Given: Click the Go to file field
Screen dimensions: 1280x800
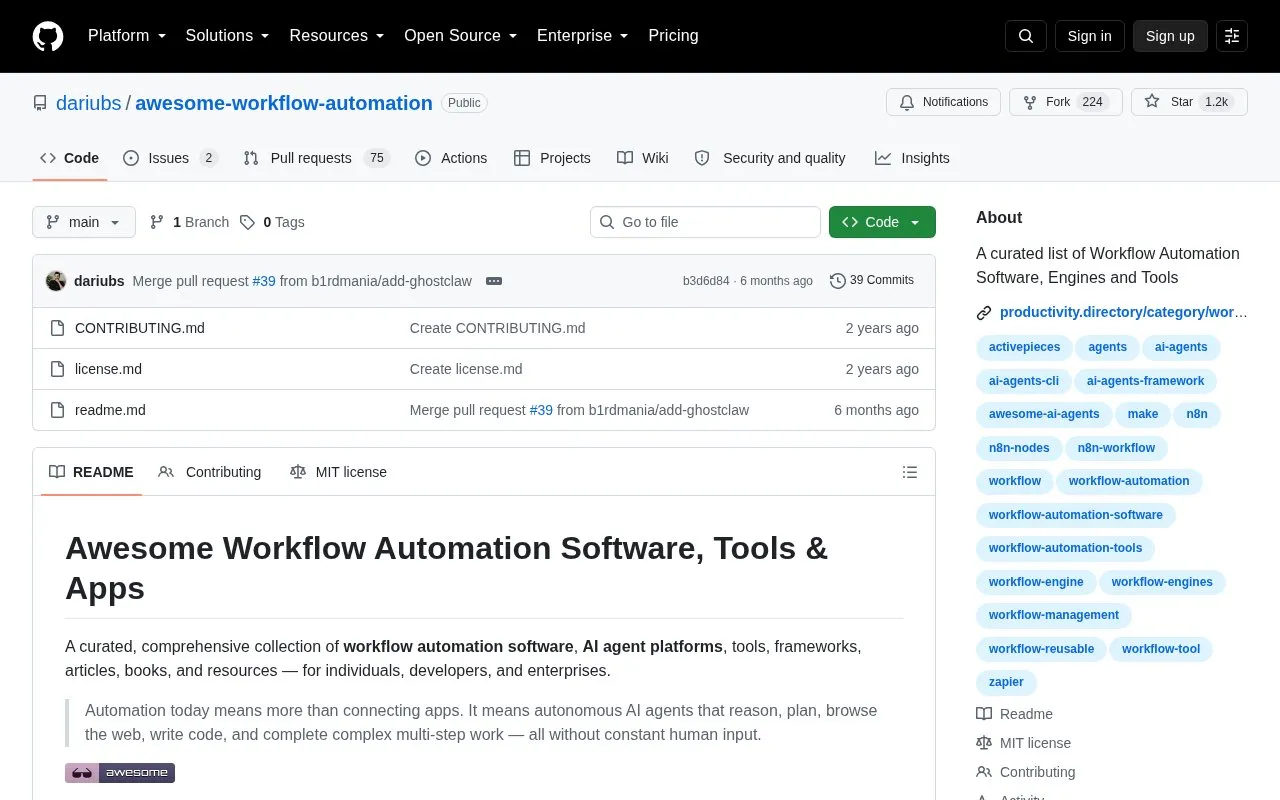Looking at the screenshot, I should [705, 222].
